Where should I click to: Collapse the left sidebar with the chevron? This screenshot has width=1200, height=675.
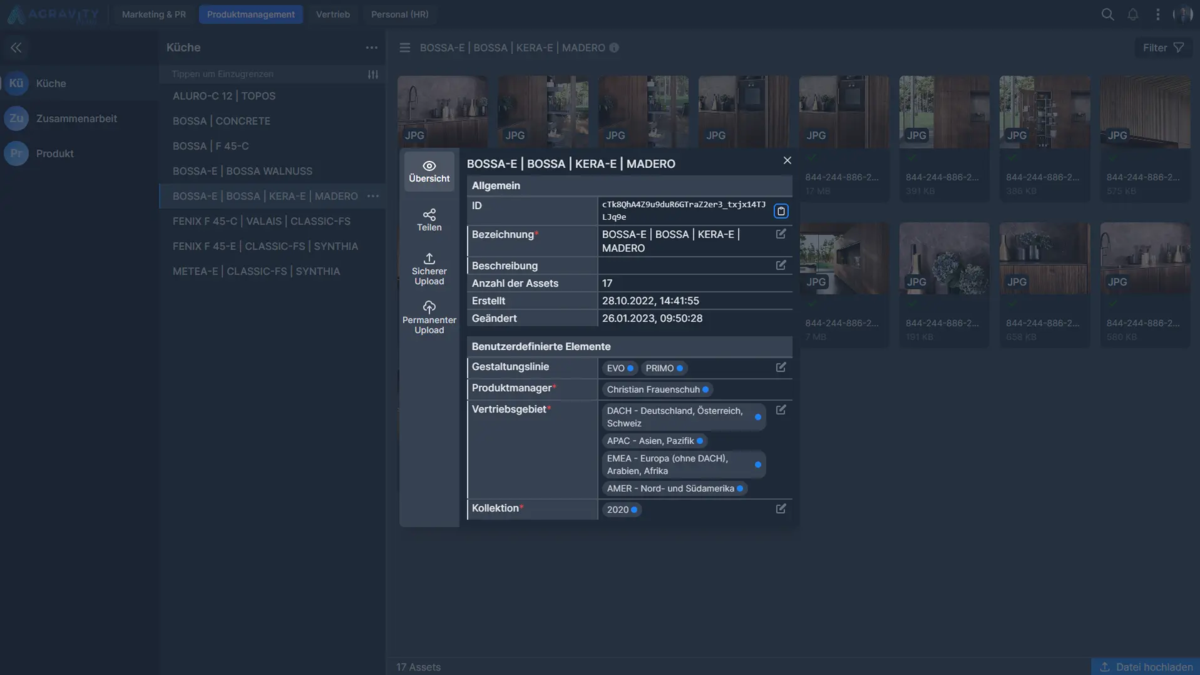[x=16, y=47]
